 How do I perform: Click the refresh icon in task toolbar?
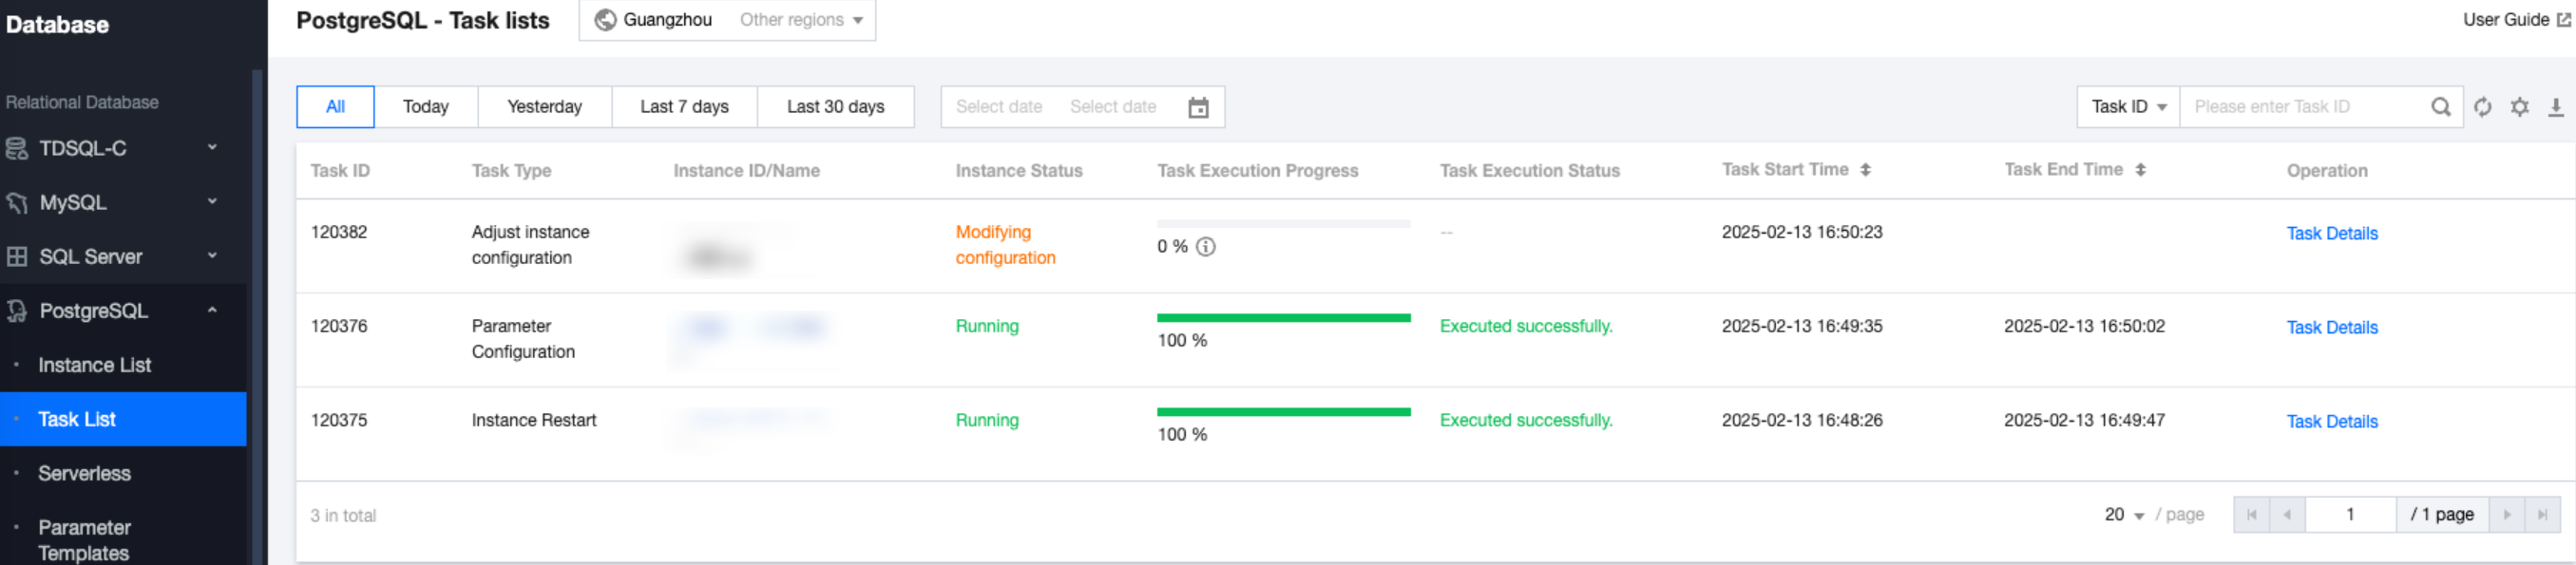(2482, 107)
